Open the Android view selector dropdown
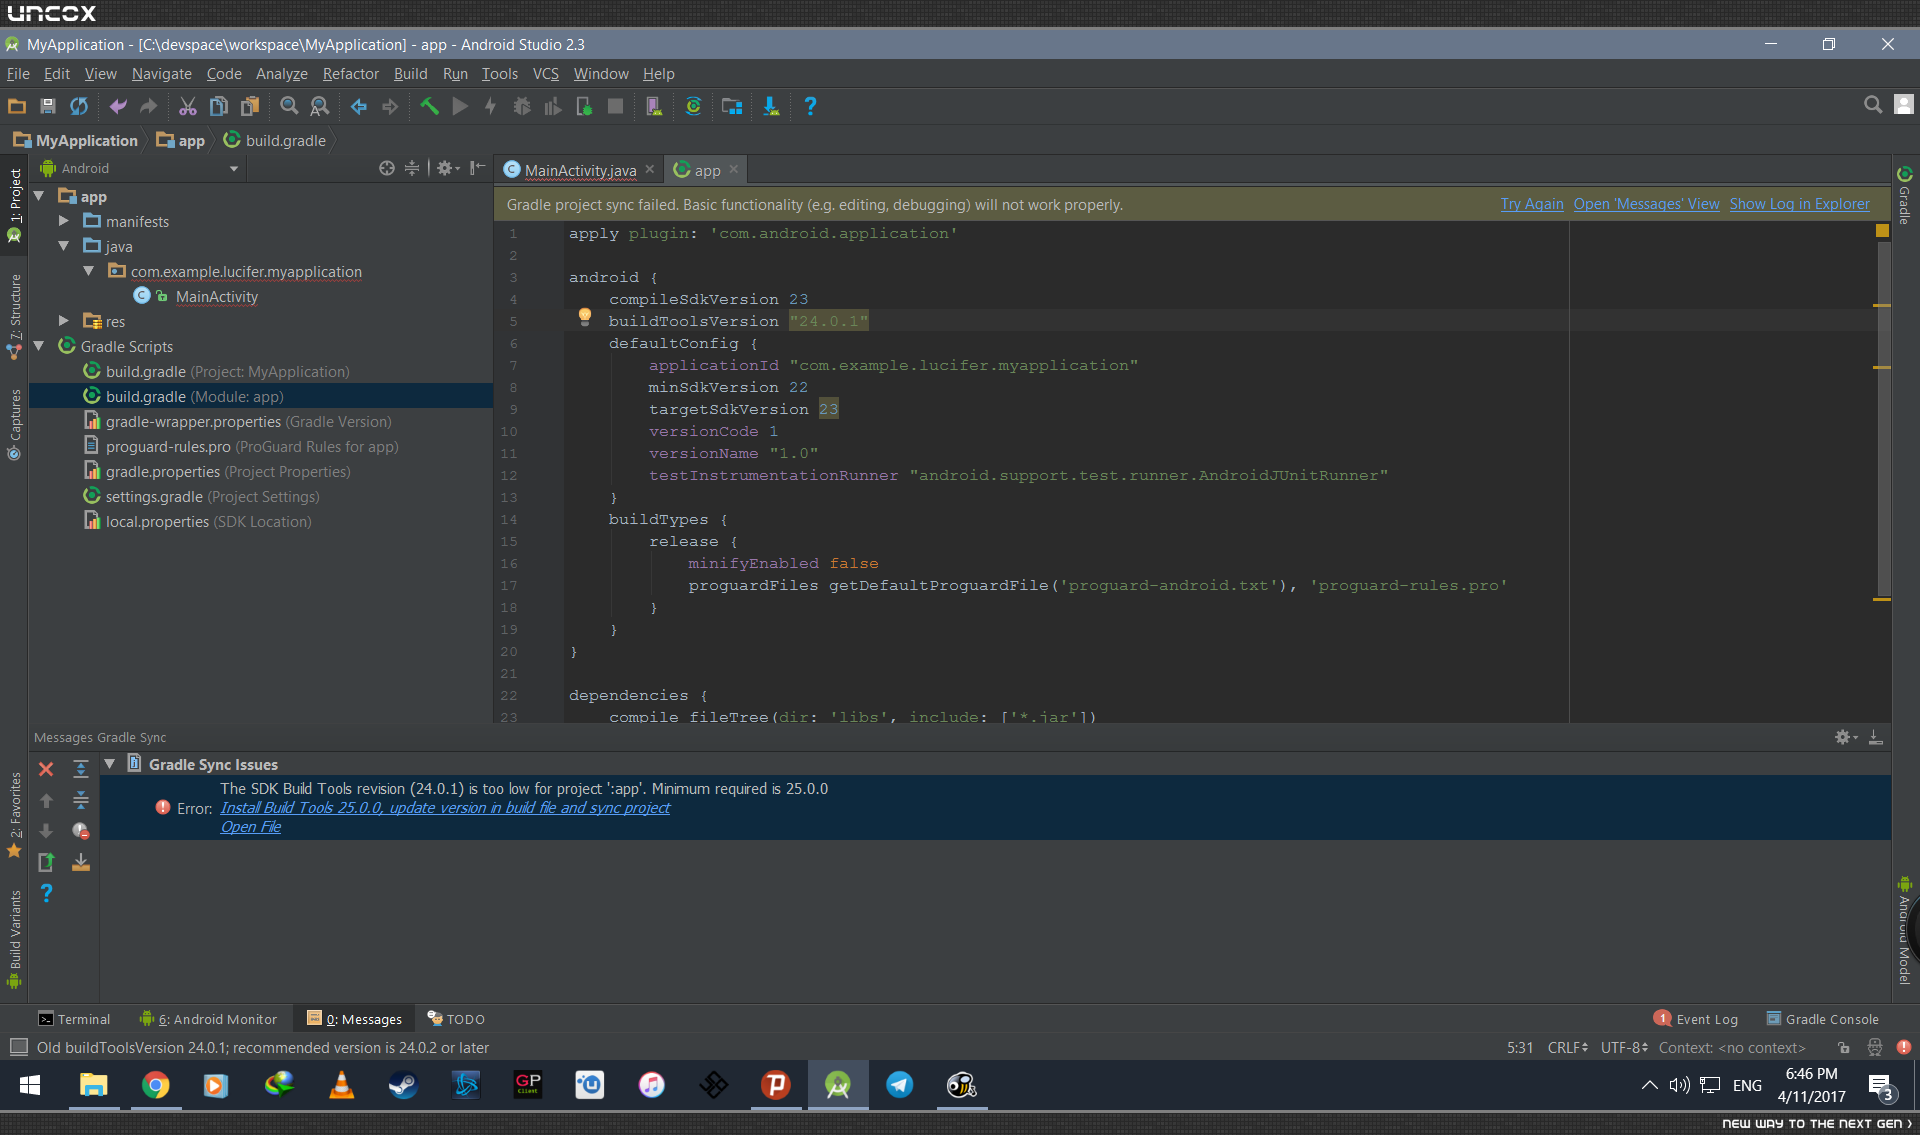Screen dimensions: 1920x1135 (x=140, y=168)
